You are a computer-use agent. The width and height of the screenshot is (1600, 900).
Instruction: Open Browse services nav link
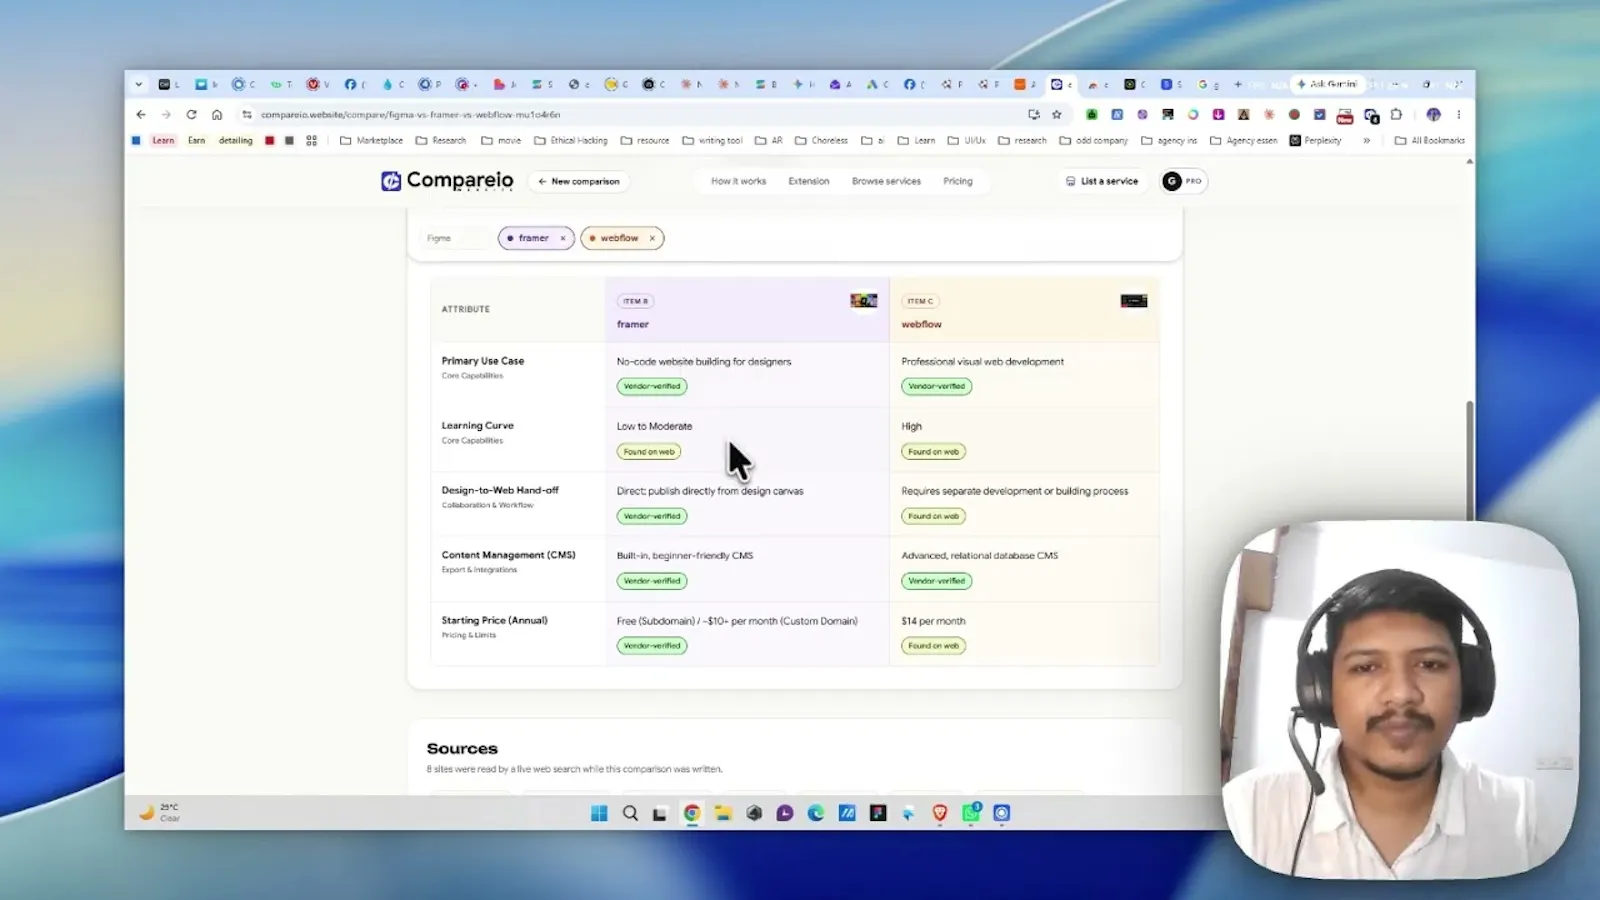point(886,182)
